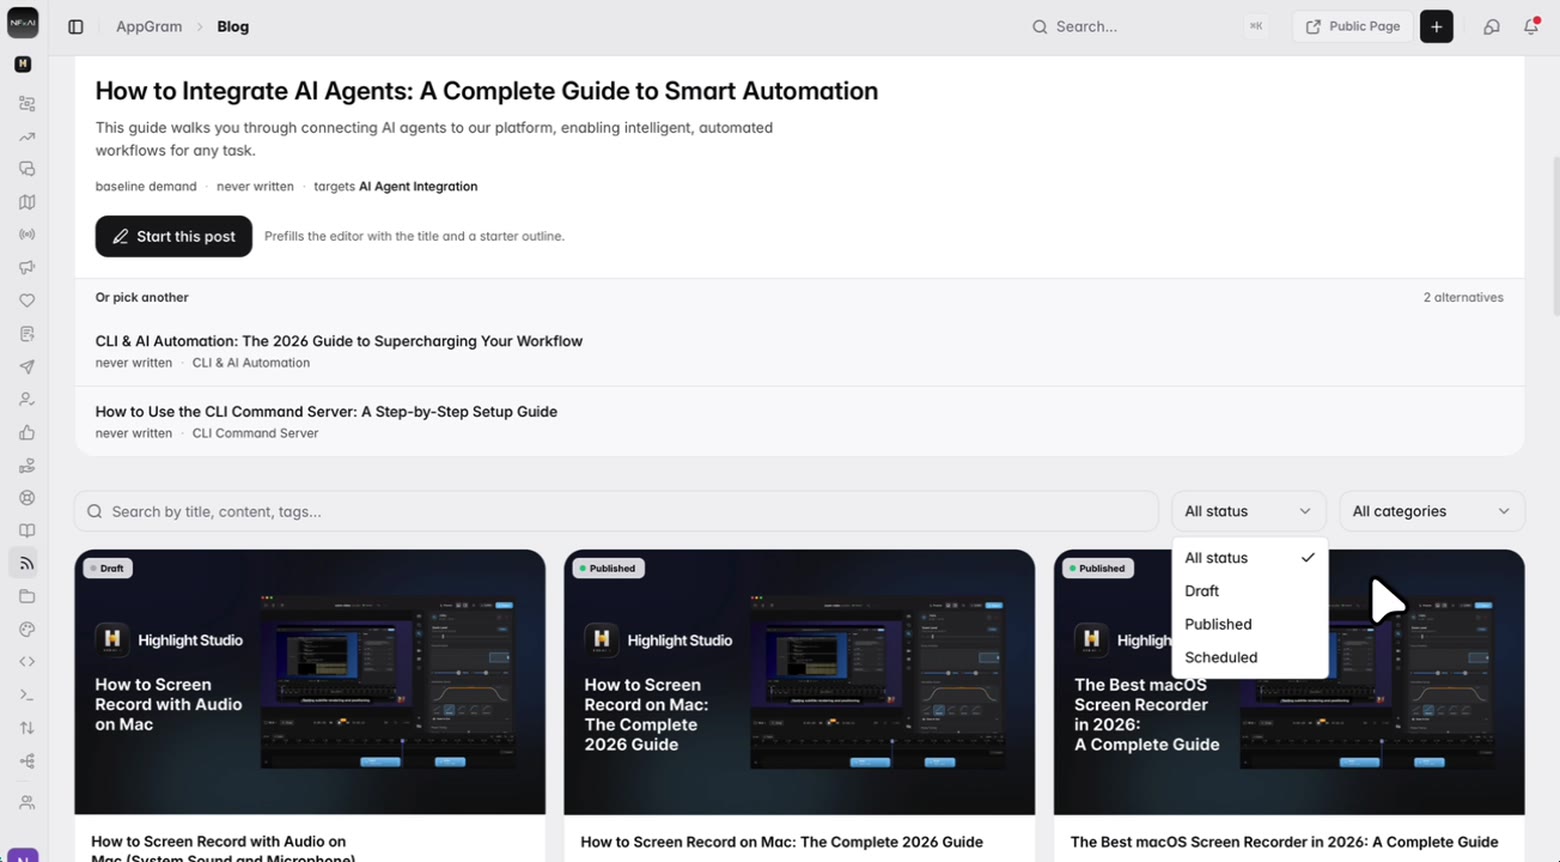Open the life buoy support icon
This screenshot has width=1560, height=862.
click(x=27, y=498)
